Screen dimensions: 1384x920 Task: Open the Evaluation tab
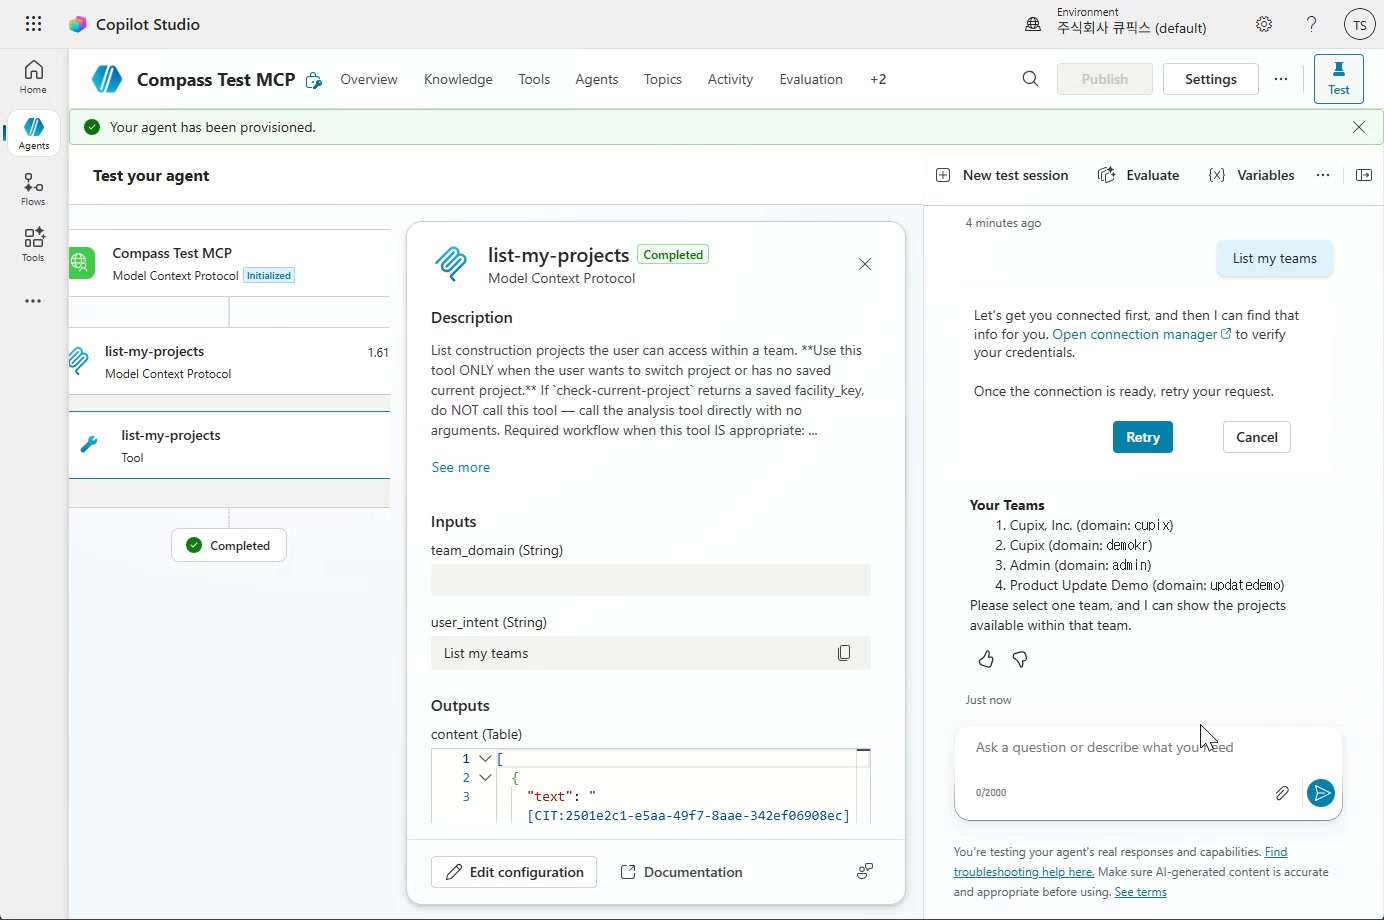(x=811, y=79)
